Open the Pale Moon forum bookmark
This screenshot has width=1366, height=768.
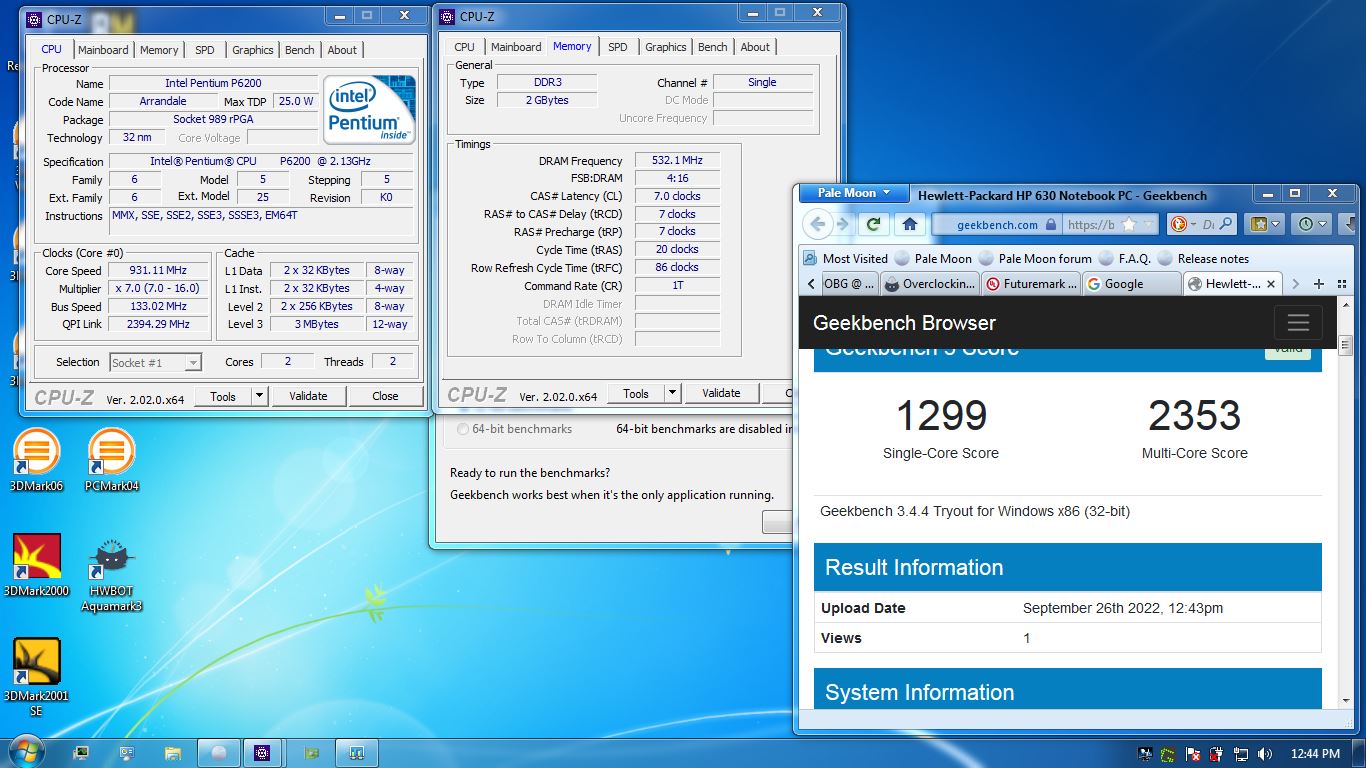1035,258
